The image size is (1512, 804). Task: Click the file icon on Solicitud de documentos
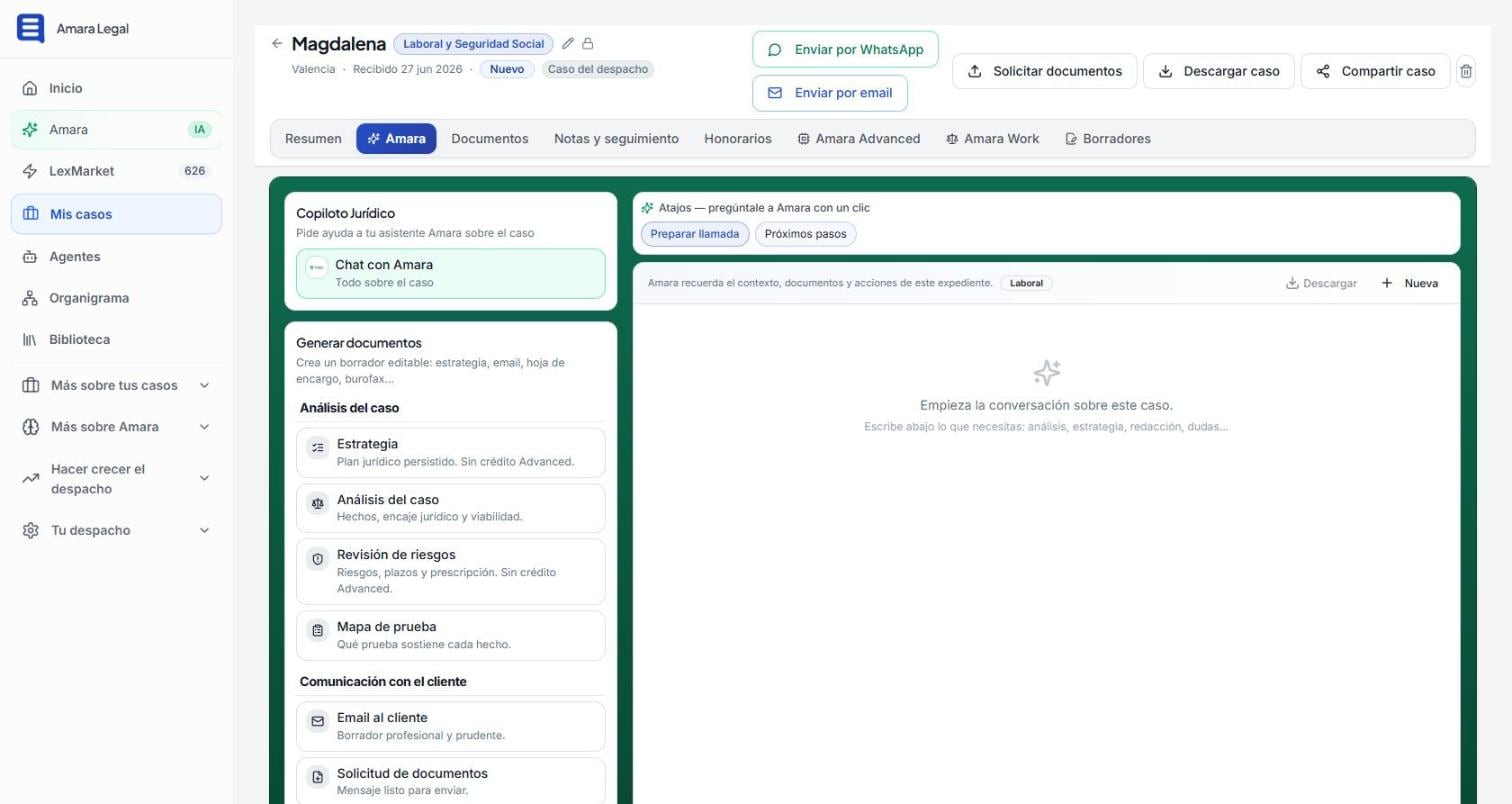click(x=318, y=777)
